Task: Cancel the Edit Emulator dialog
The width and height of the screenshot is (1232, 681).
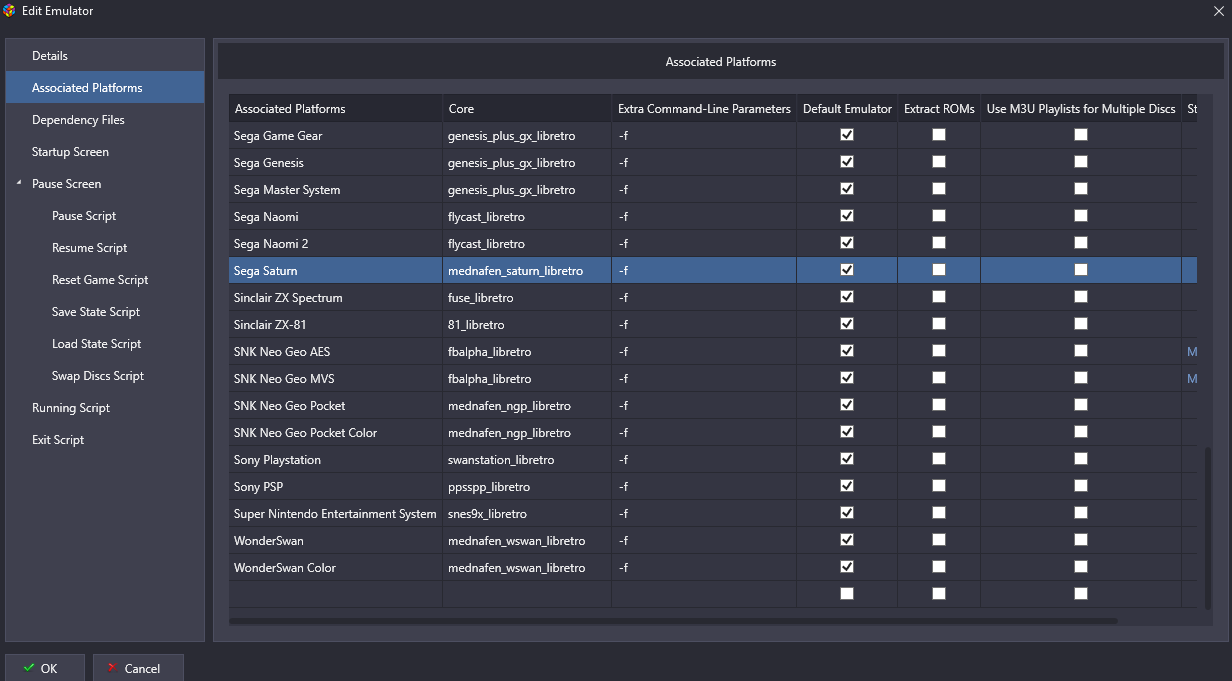Action: (138, 668)
